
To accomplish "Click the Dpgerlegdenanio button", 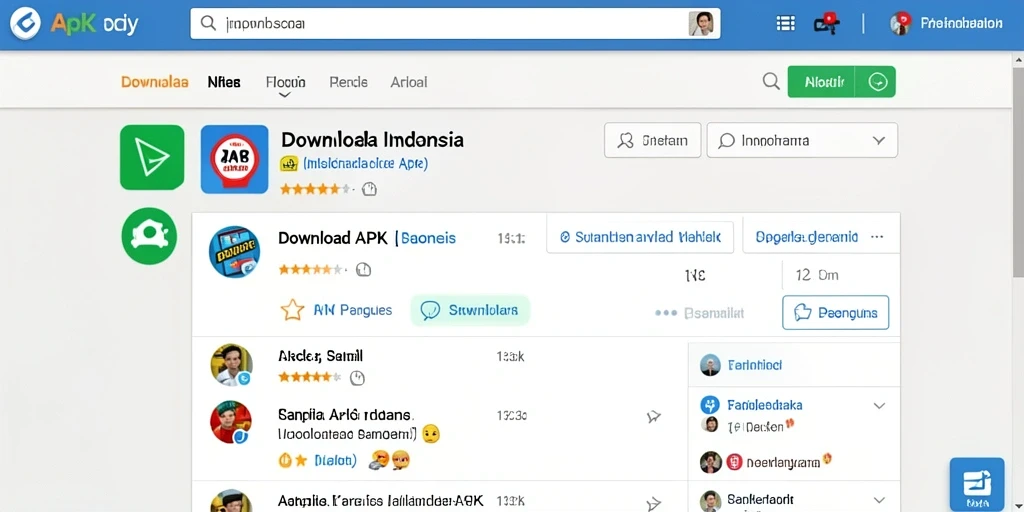I will [x=807, y=237].
